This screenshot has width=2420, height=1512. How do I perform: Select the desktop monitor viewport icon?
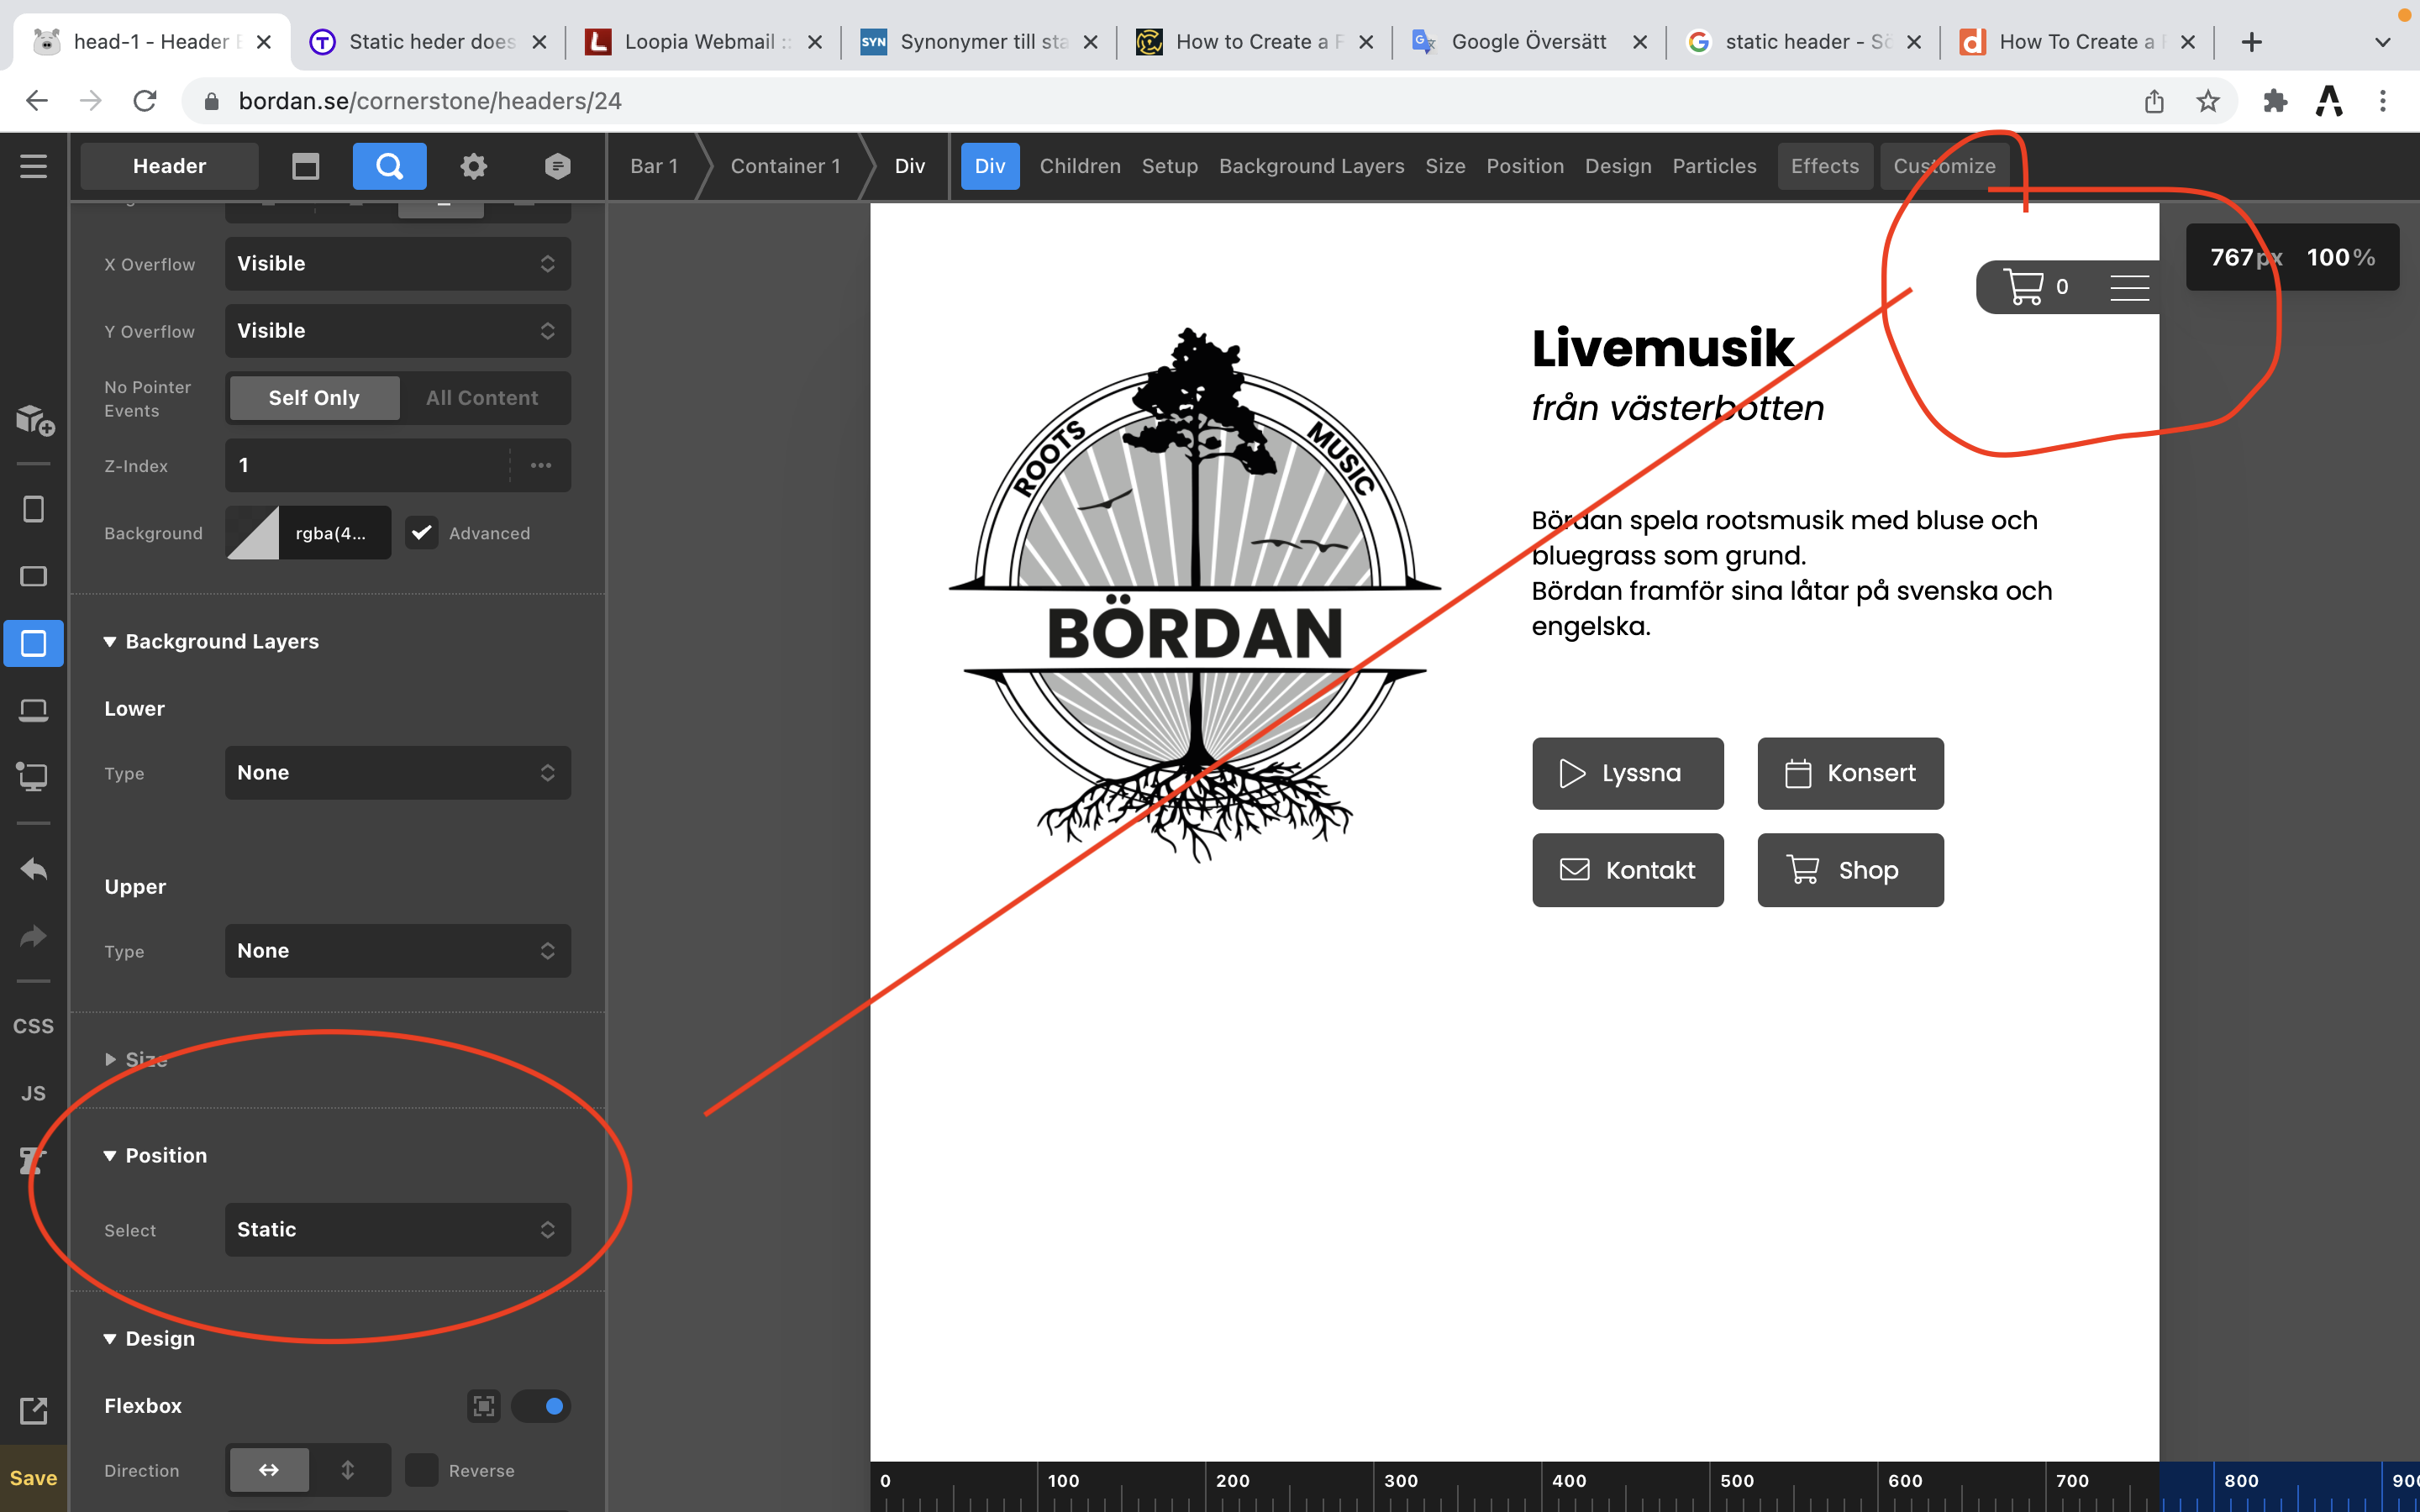(33, 777)
